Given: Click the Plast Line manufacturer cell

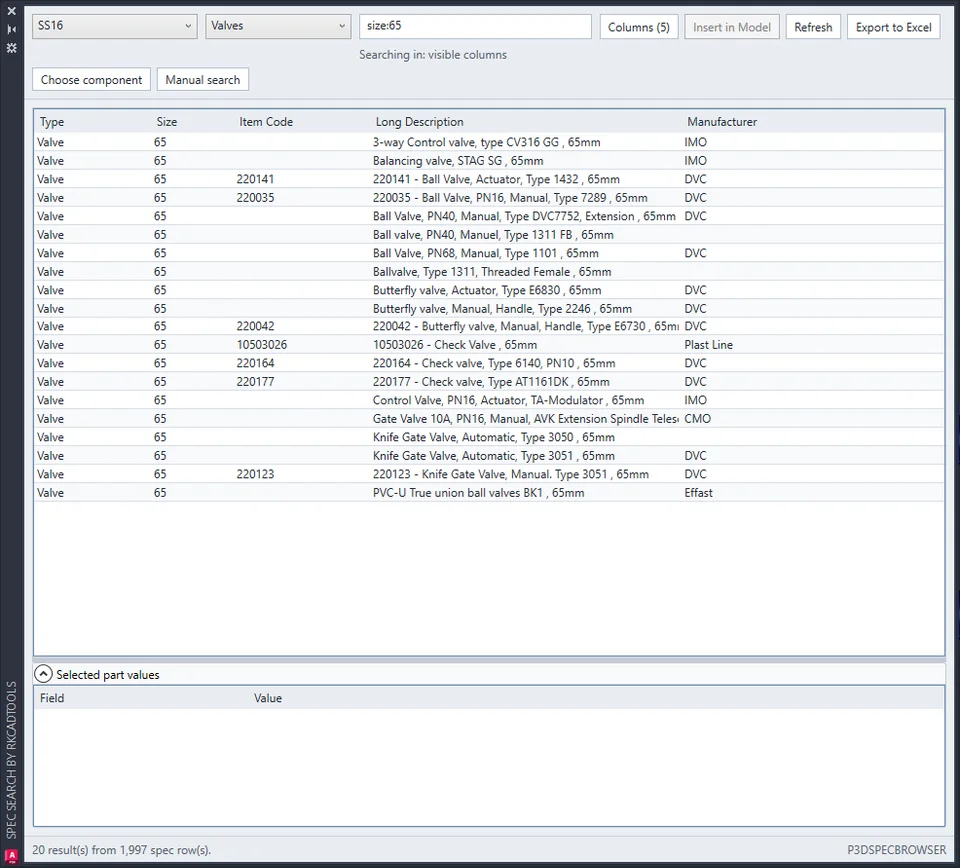Looking at the screenshot, I should tap(708, 345).
